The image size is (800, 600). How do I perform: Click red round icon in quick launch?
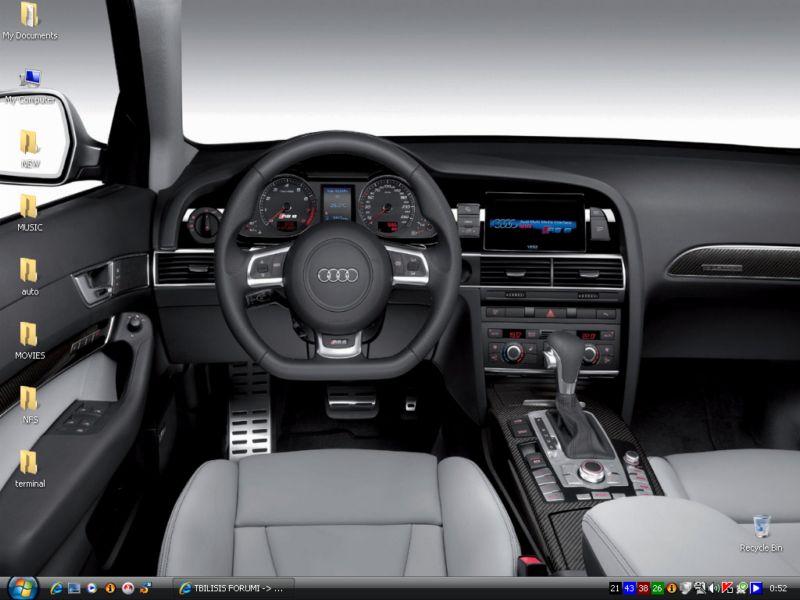click(128, 588)
